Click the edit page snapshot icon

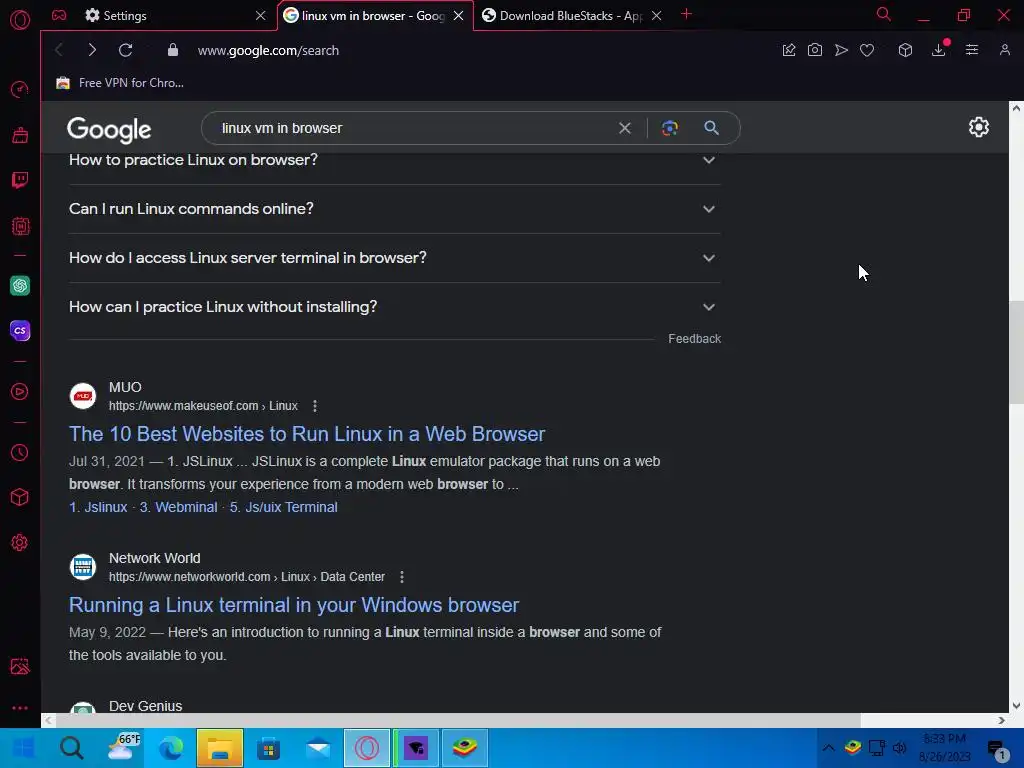tap(789, 50)
